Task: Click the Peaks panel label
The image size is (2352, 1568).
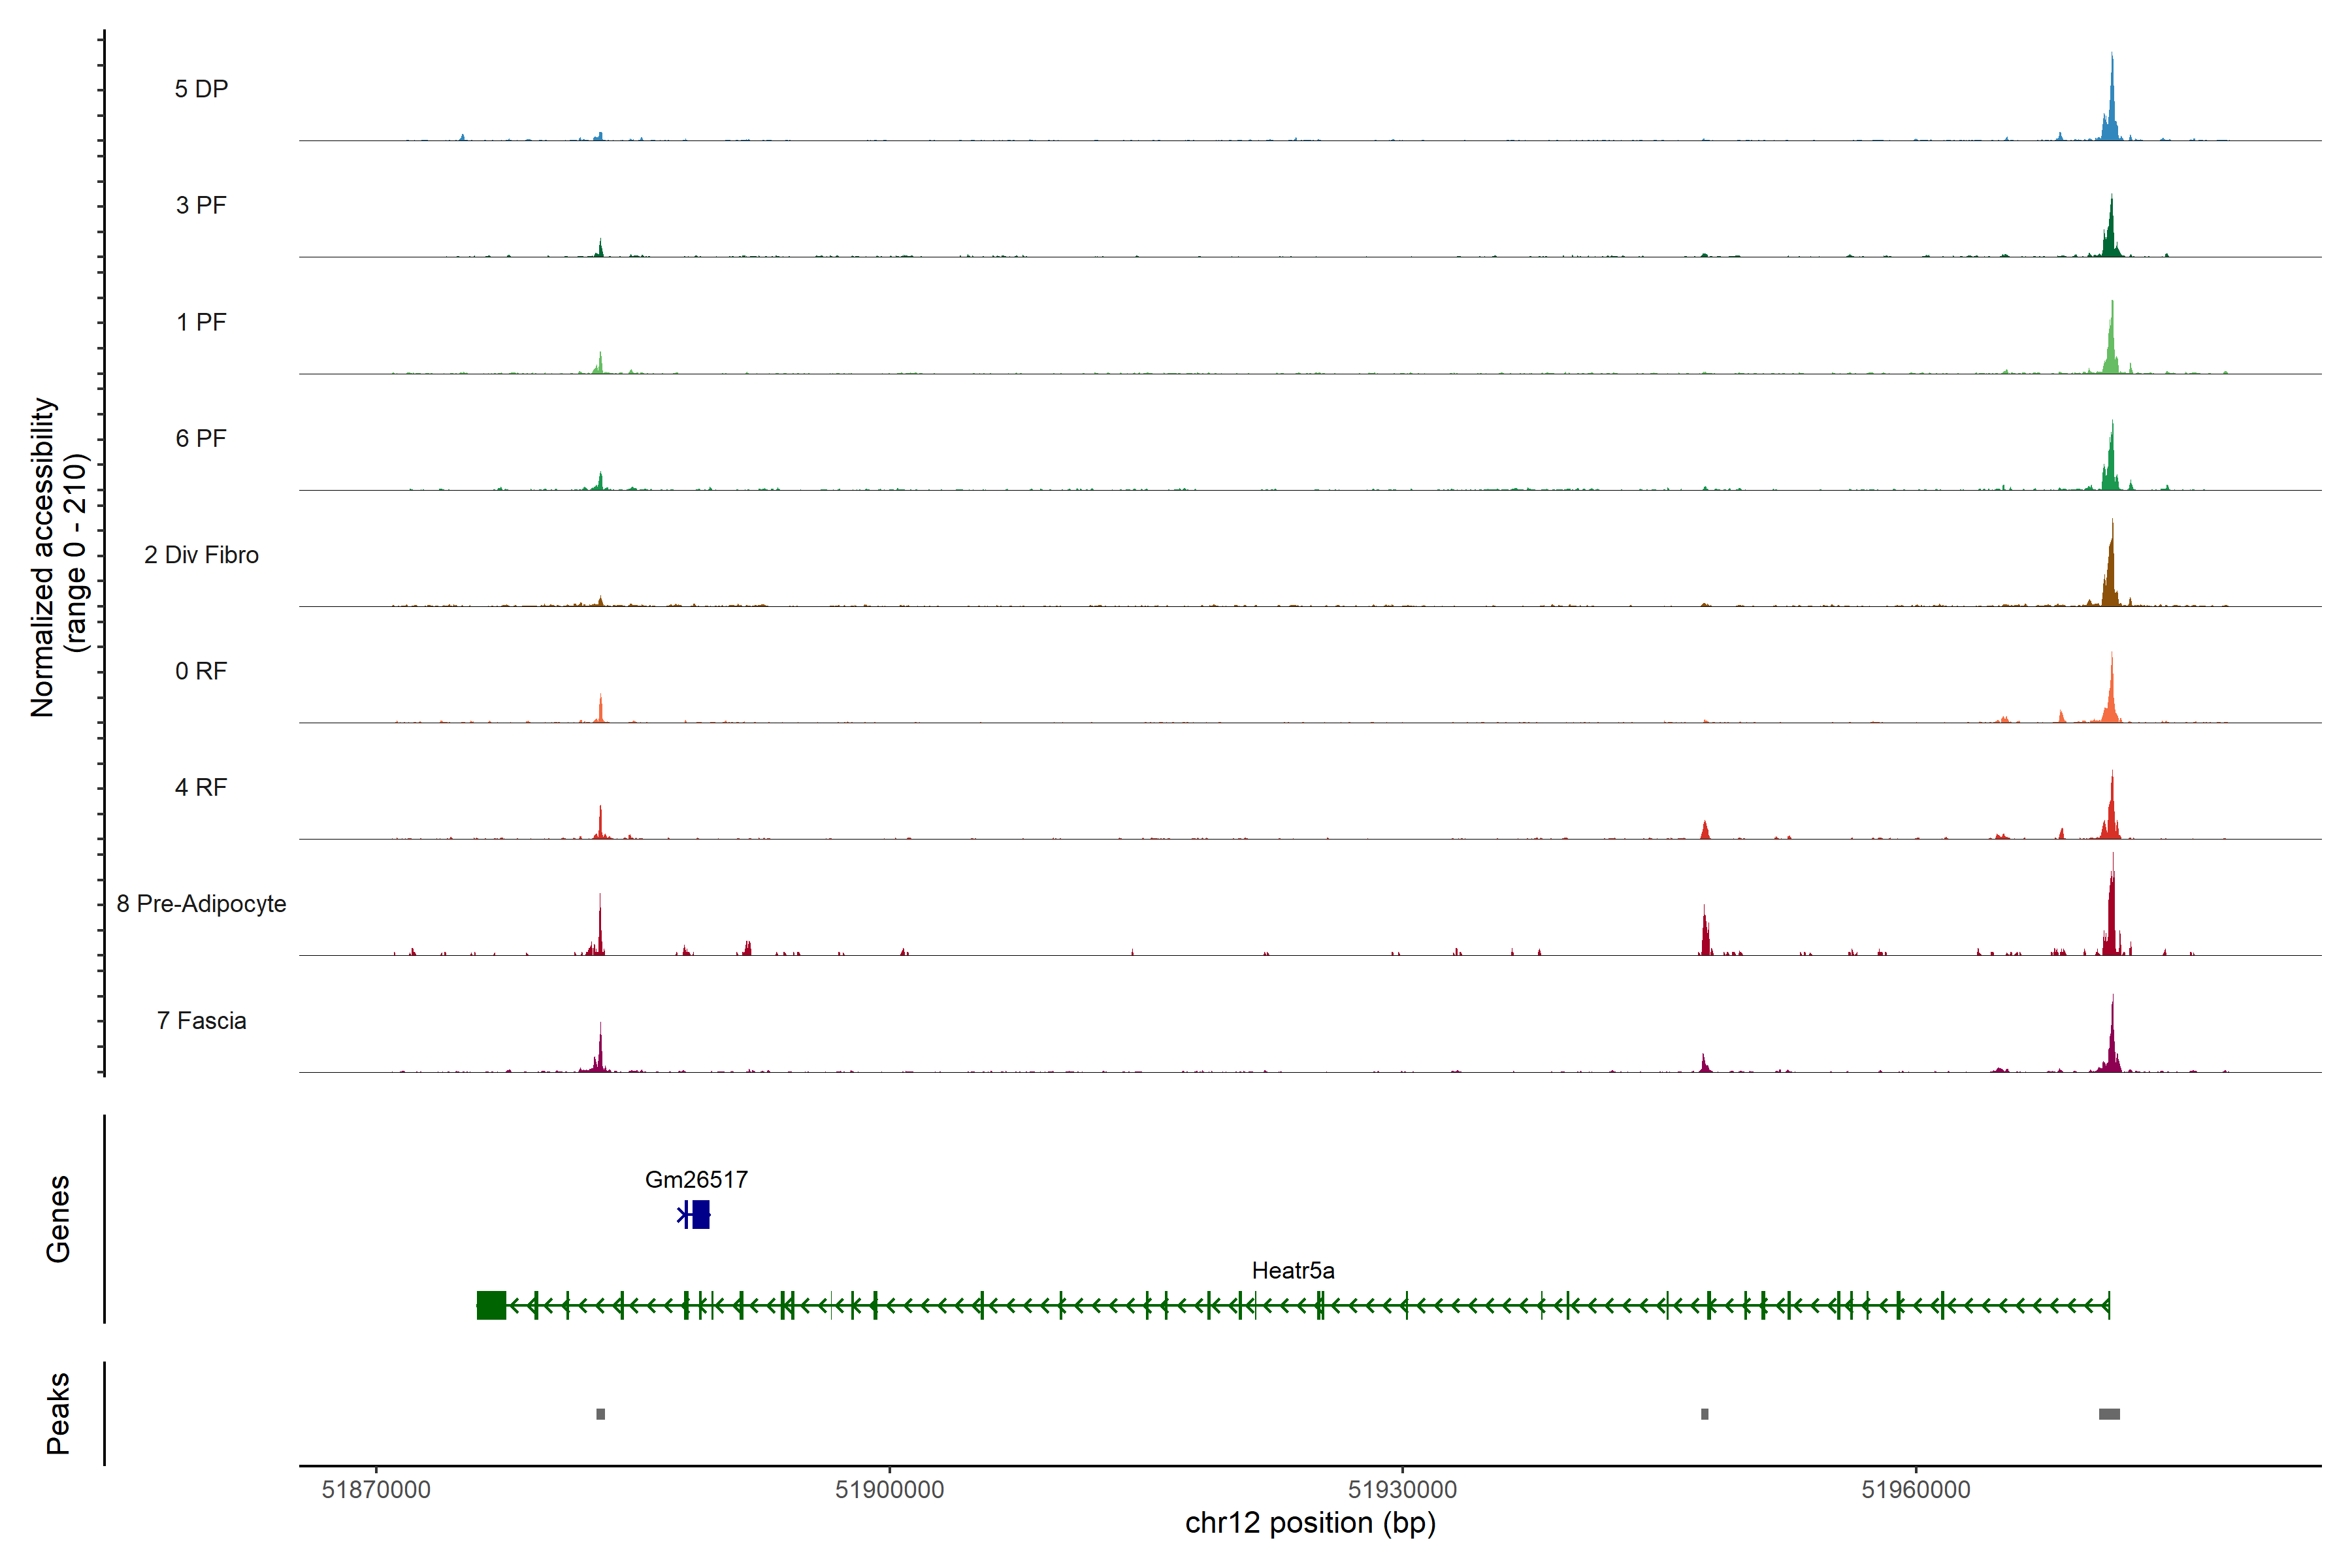Action: [x=58, y=1413]
